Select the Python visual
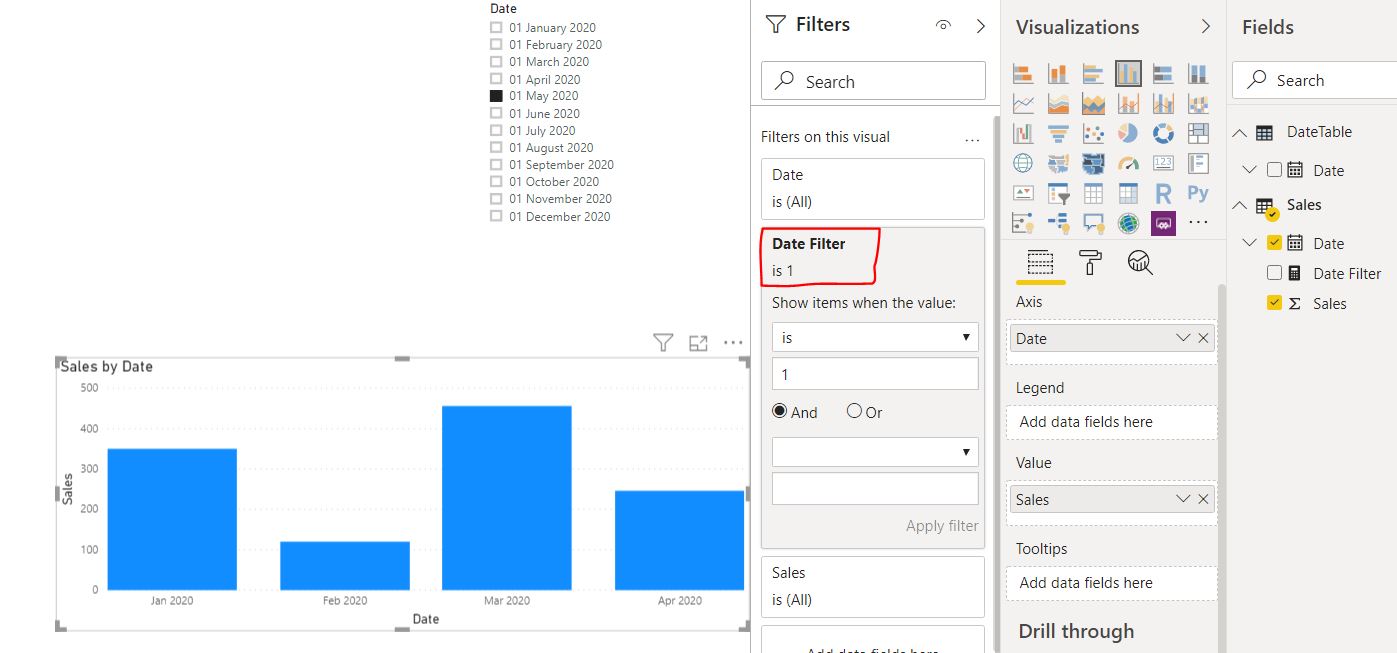 coord(1198,193)
